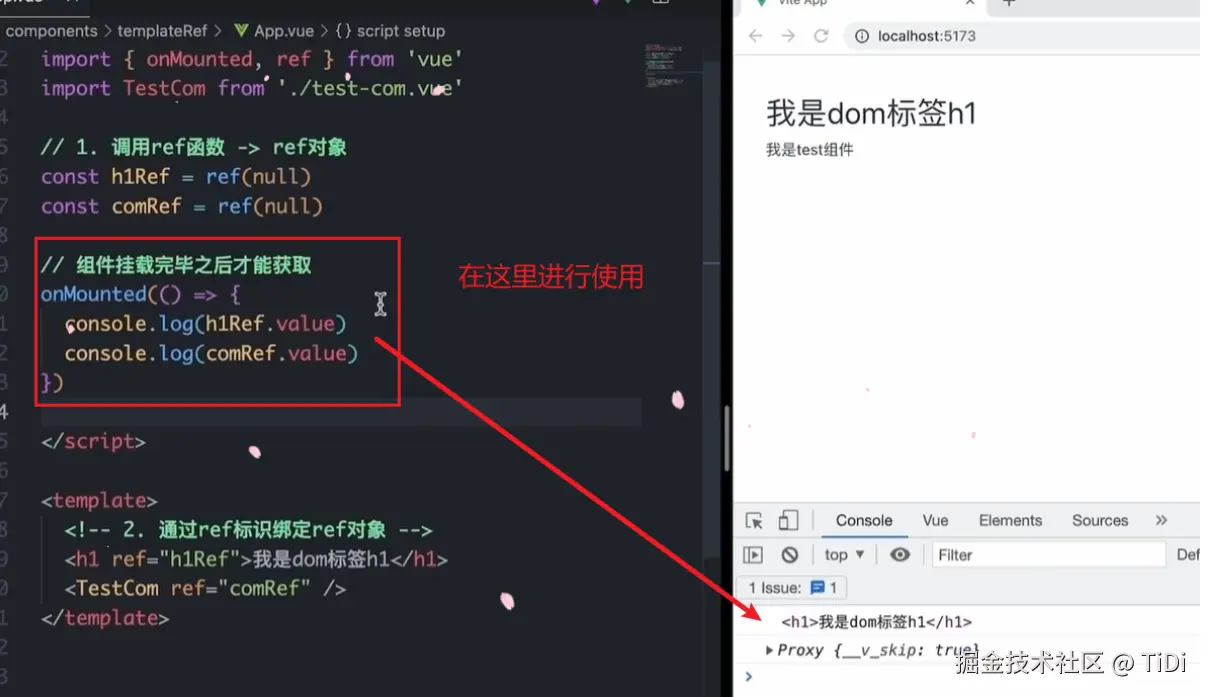This screenshot has height=697, width=1207.
Task: Place cursor on import TestCom line
Action: click(252, 88)
